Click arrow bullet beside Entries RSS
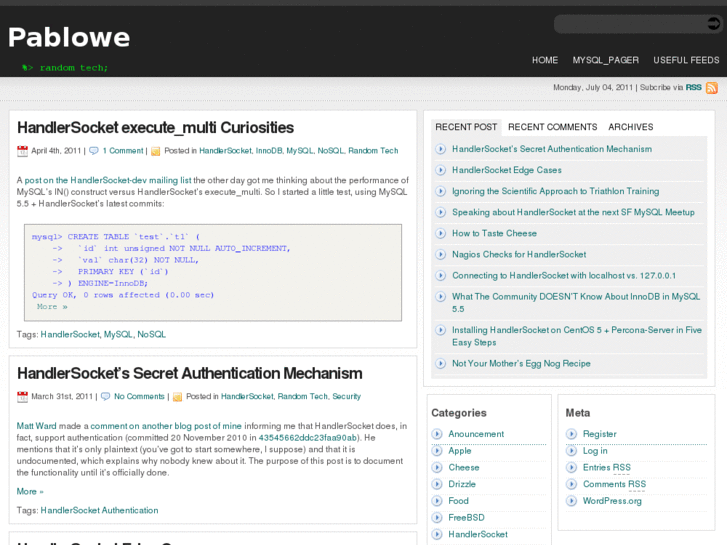 [571, 468]
